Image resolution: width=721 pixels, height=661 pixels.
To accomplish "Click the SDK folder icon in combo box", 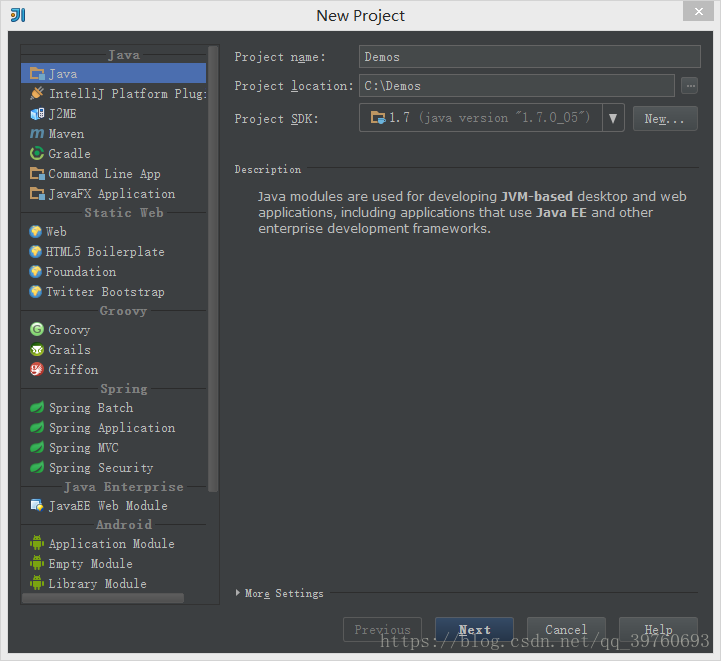I will click(378, 118).
